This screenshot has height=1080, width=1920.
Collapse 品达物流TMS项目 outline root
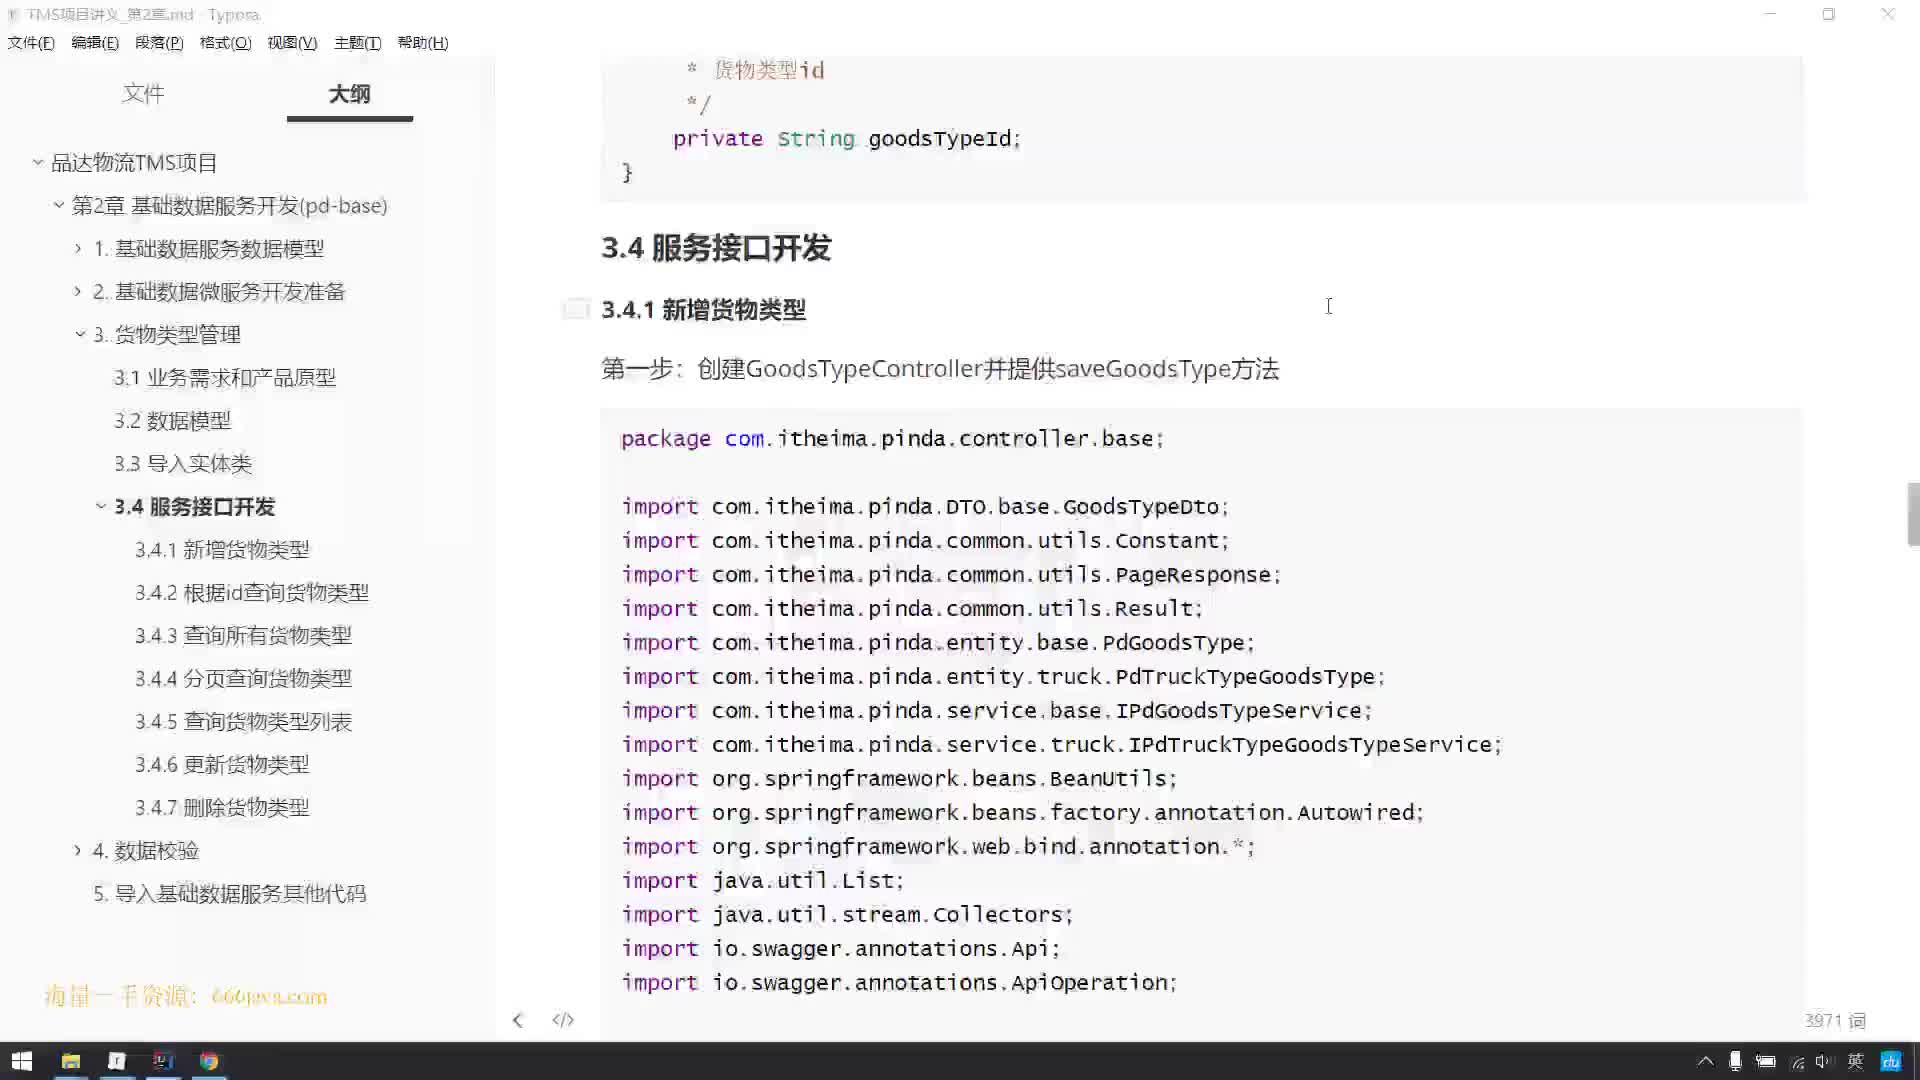click(38, 162)
